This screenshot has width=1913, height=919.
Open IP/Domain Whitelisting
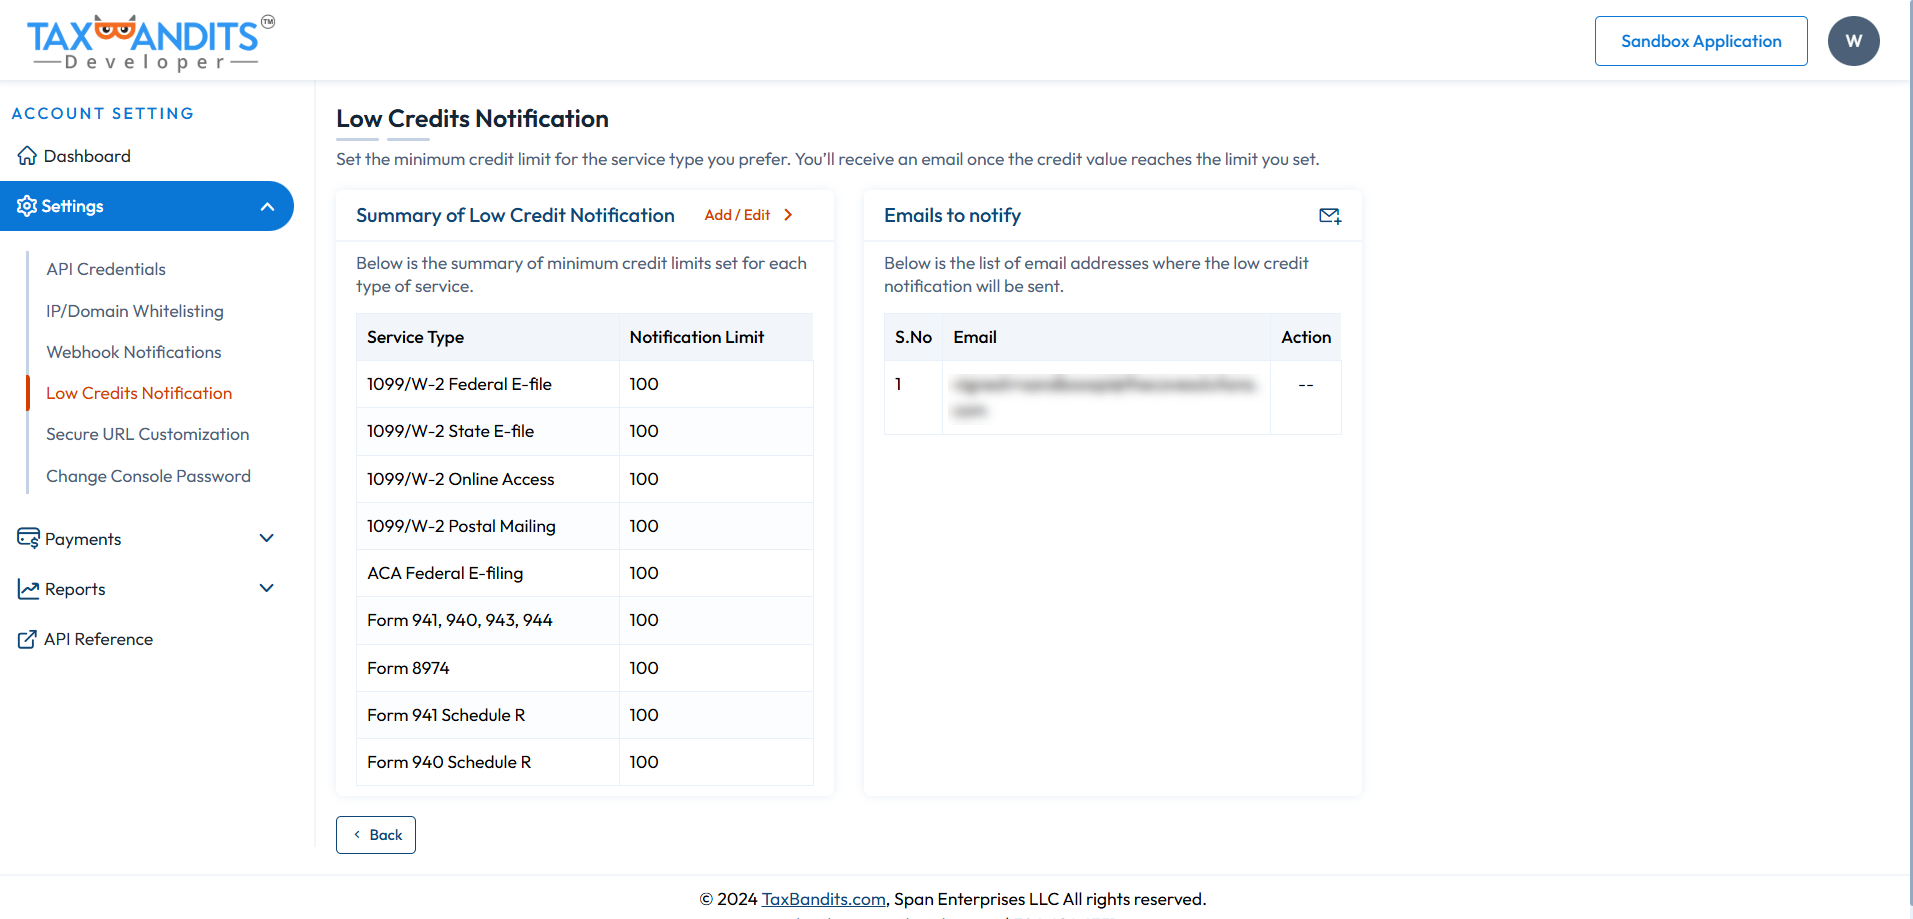pyautogui.click(x=134, y=311)
